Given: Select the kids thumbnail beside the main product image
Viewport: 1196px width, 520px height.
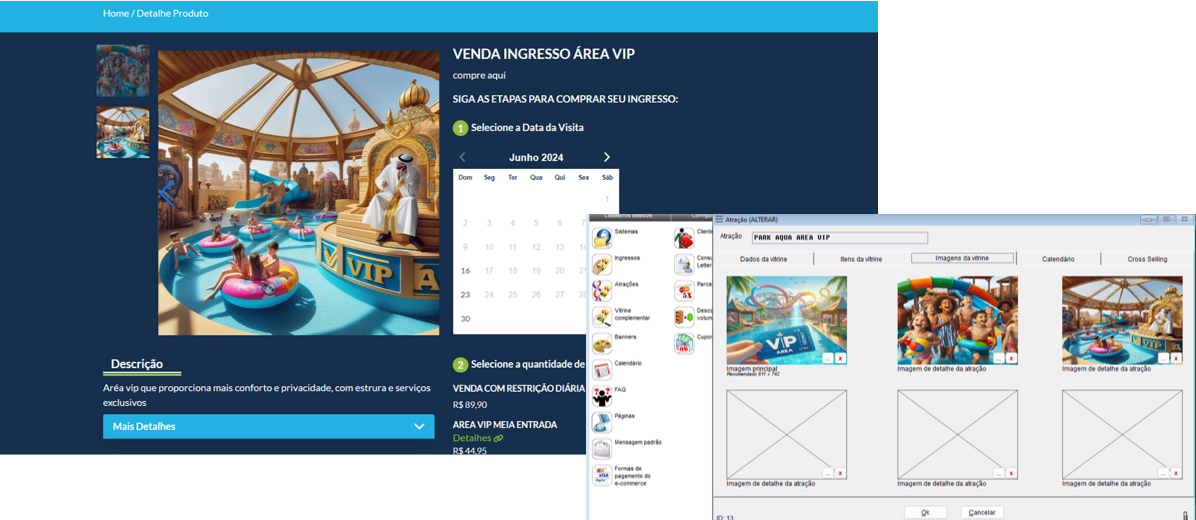Looking at the screenshot, I should (123, 71).
